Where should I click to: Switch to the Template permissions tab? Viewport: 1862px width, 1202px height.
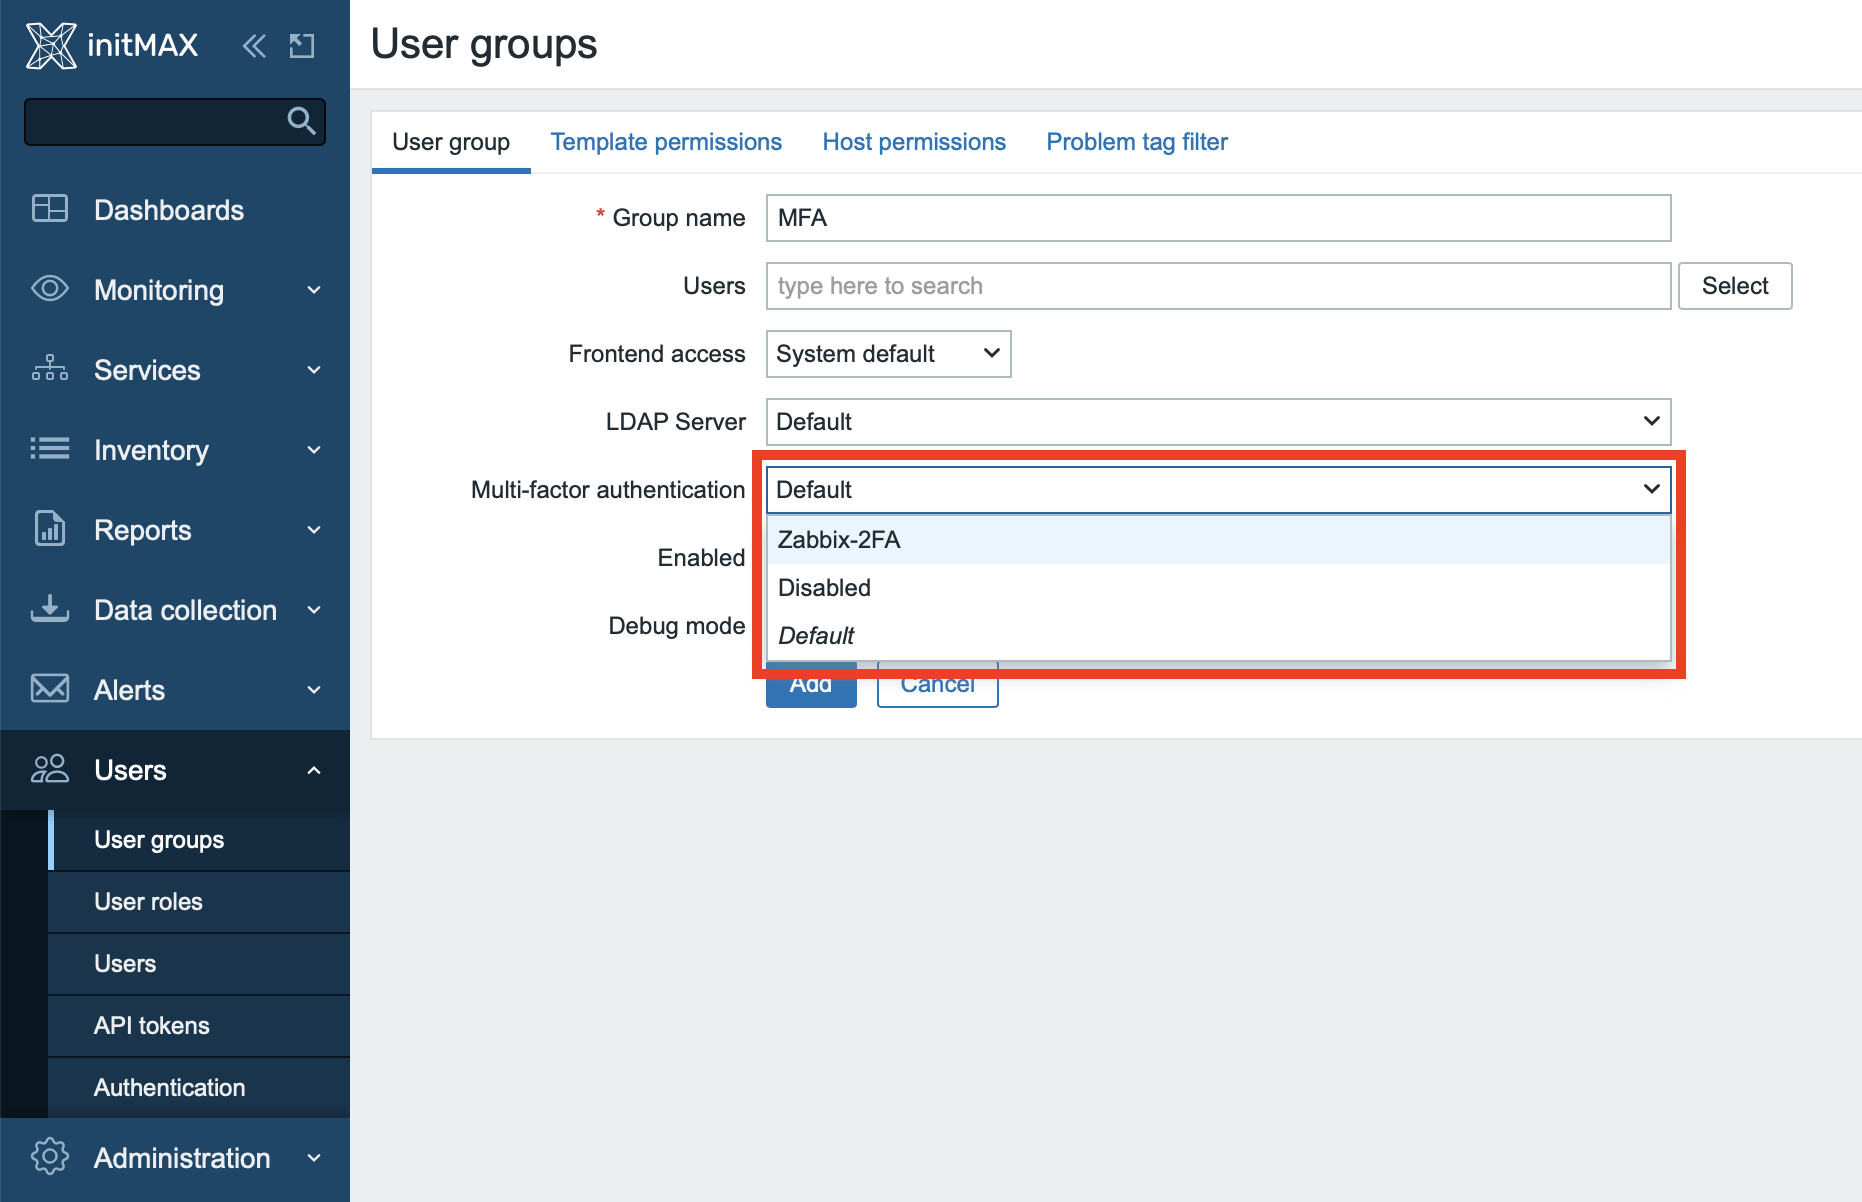click(x=666, y=142)
